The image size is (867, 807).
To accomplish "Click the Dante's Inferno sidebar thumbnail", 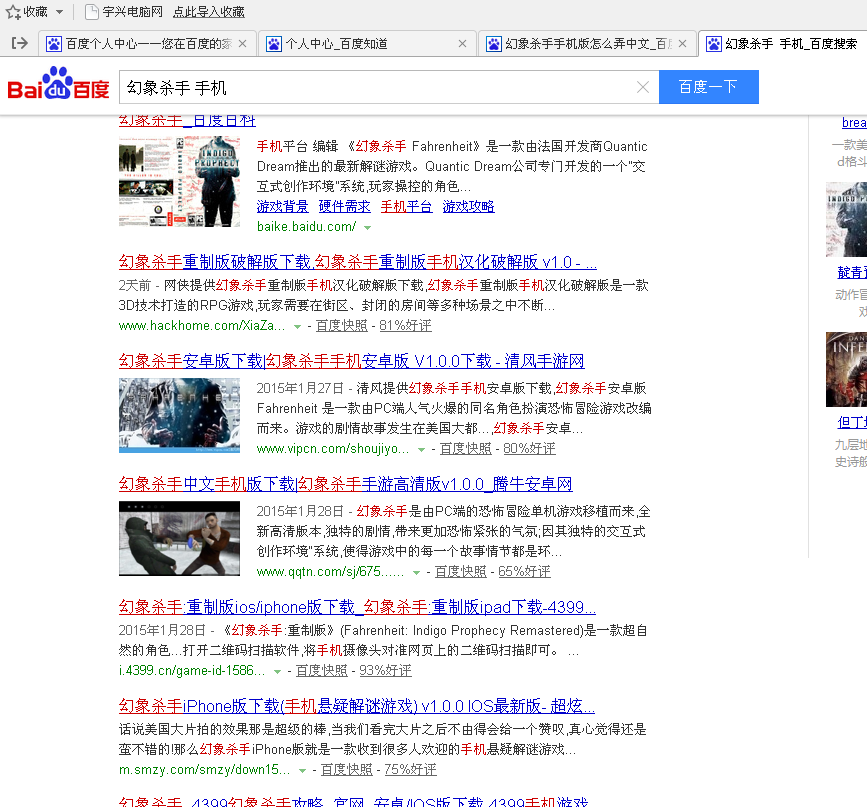I will point(847,369).
